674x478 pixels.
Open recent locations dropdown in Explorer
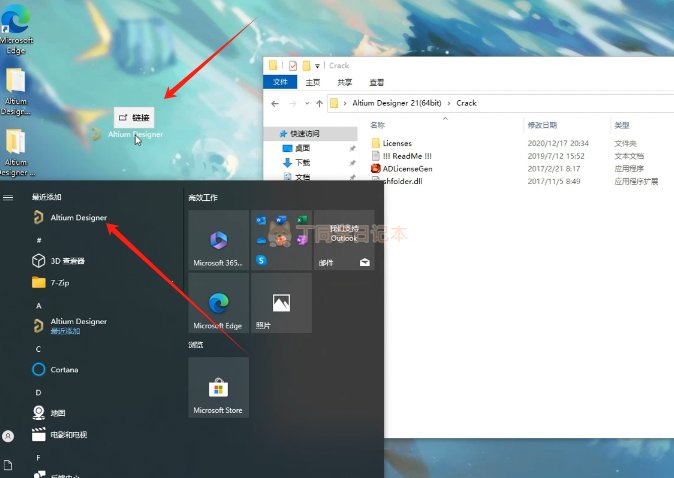pyautogui.click(x=307, y=104)
